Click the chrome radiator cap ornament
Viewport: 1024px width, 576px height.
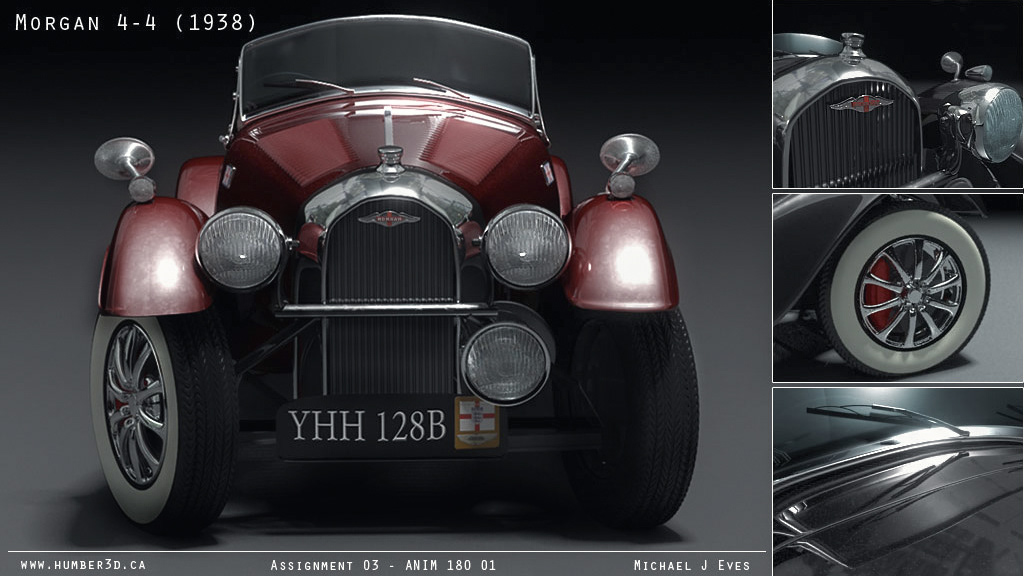pyautogui.click(x=390, y=161)
